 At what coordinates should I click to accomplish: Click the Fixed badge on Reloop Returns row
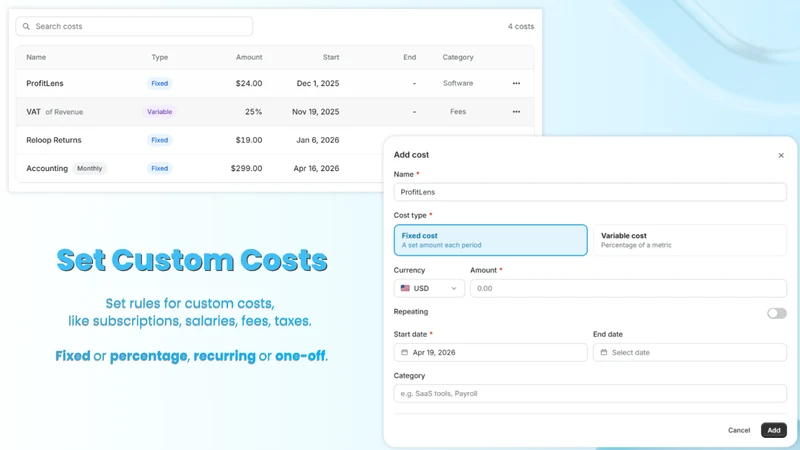pos(160,140)
